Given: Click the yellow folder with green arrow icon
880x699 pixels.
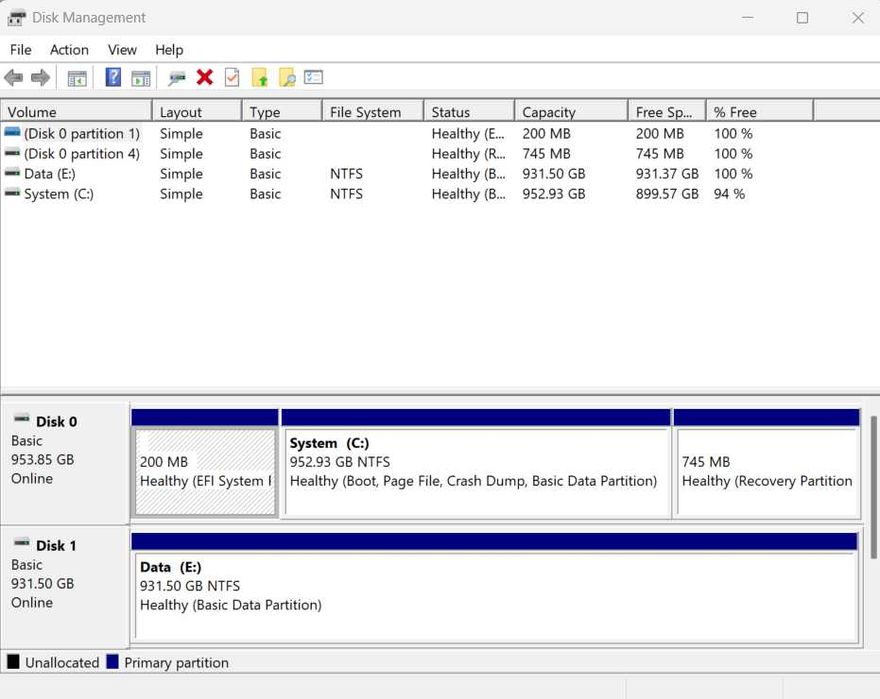Looking at the screenshot, I should coord(259,78).
